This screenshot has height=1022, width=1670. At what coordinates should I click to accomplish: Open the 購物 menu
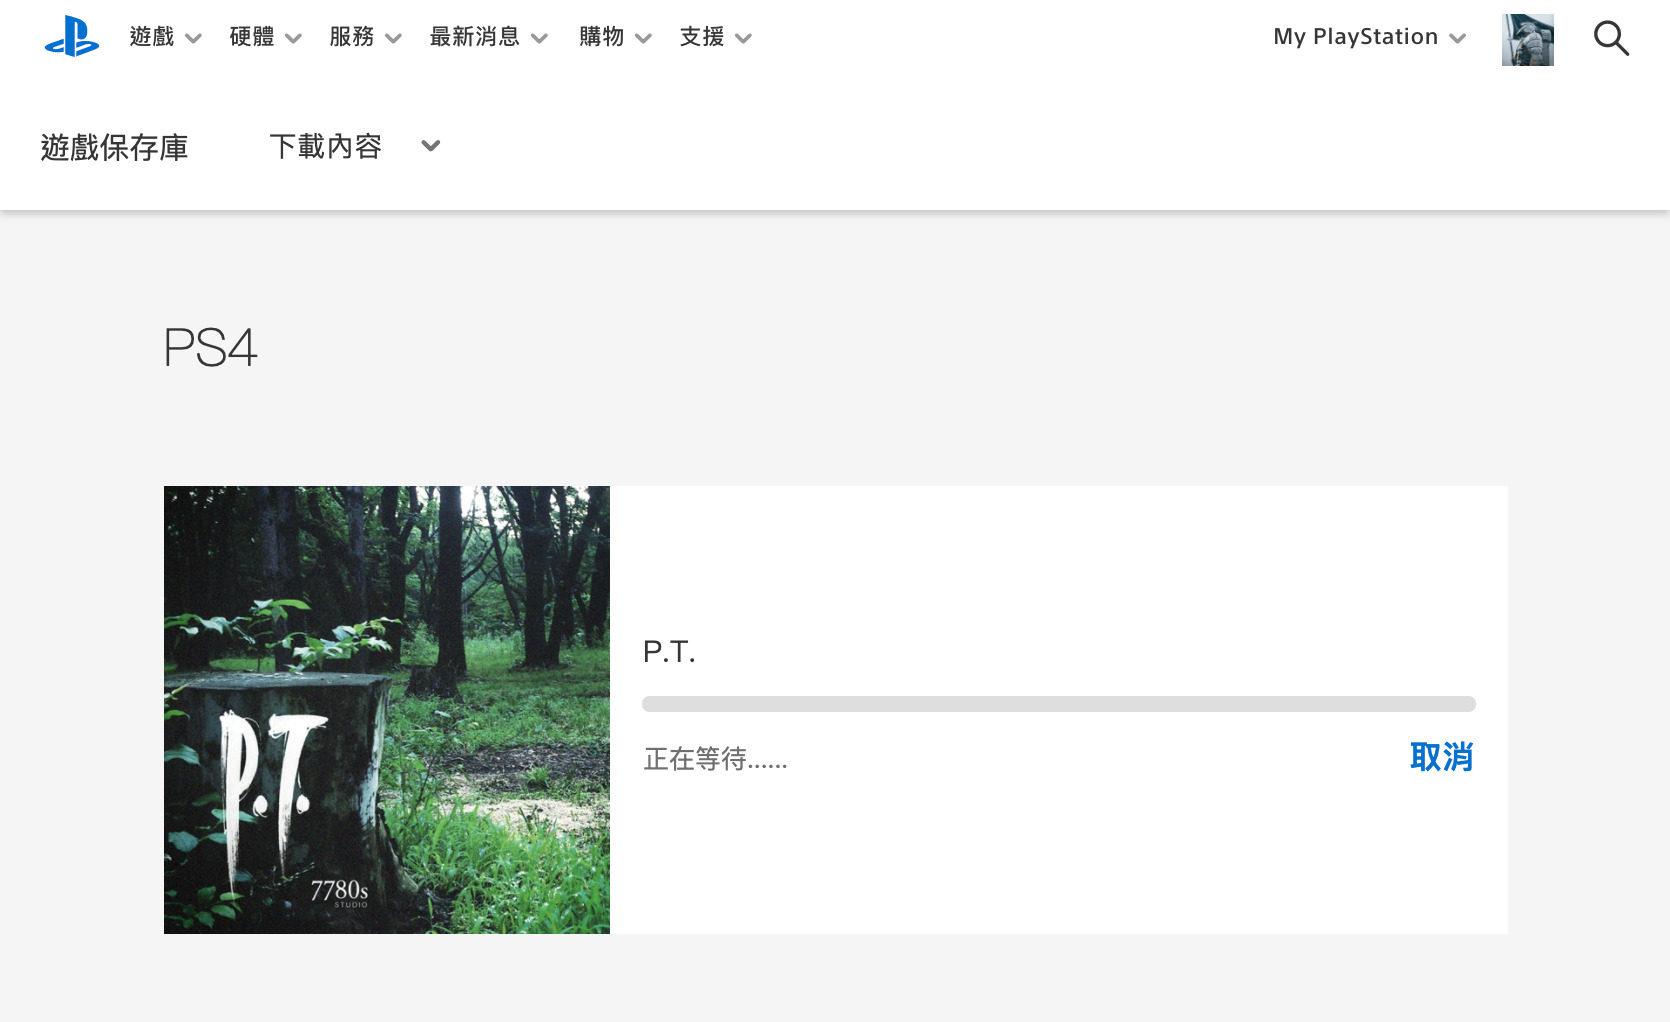(x=615, y=37)
